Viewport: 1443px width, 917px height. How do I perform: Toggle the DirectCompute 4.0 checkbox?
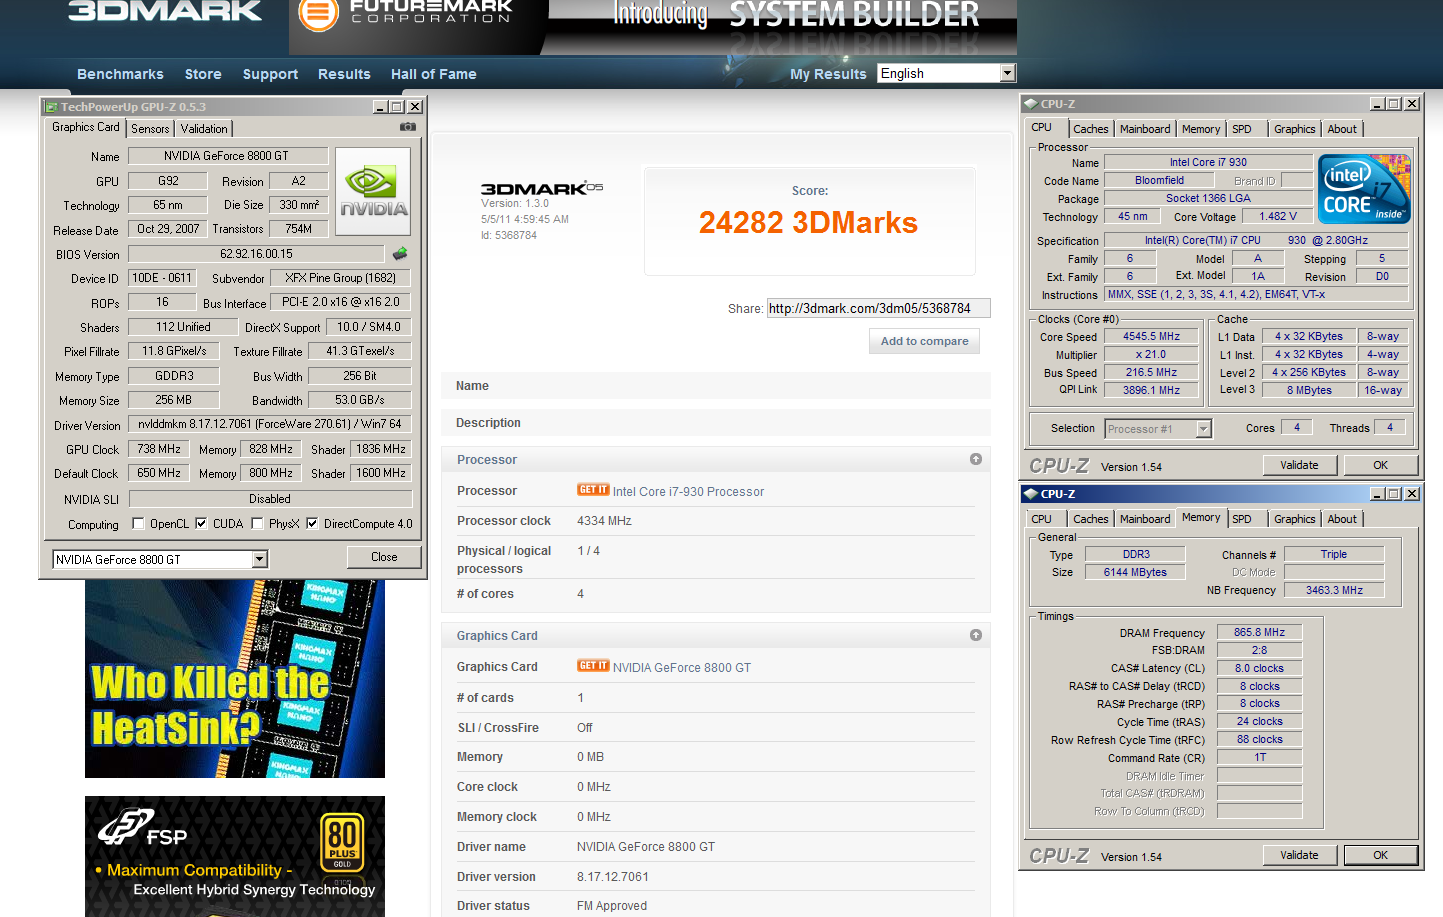click(x=312, y=523)
